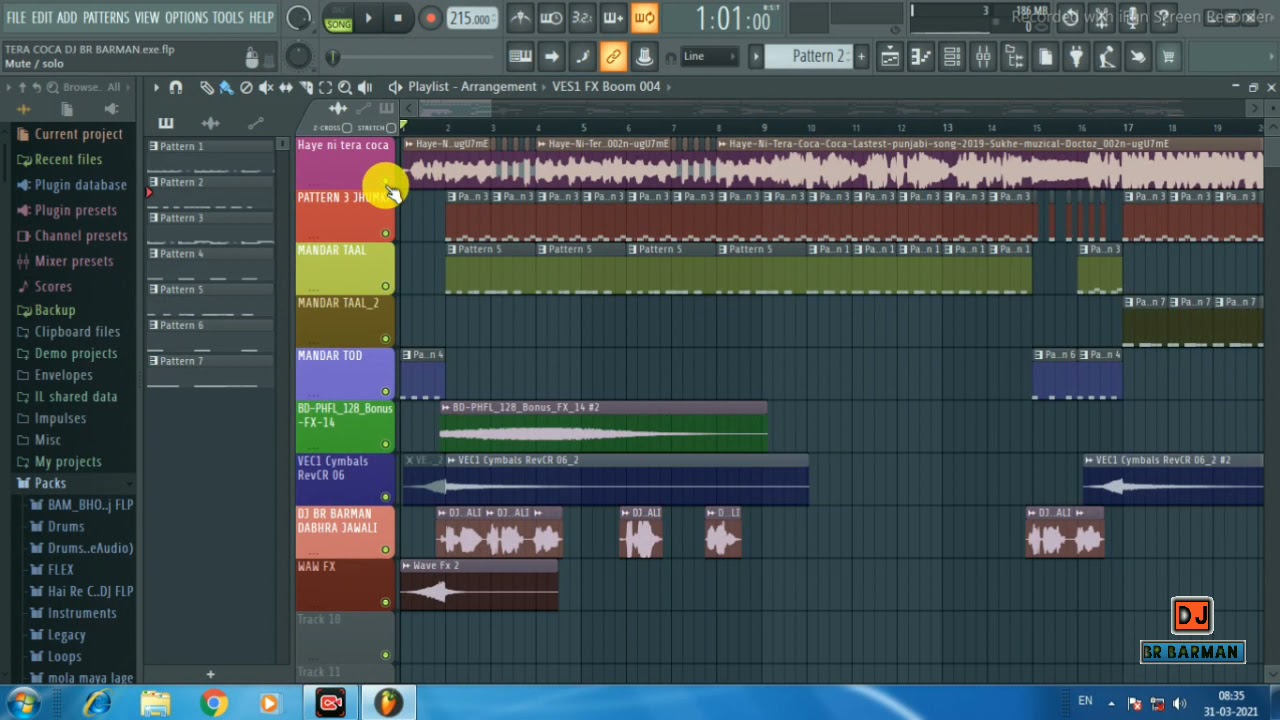Open the OPTIONS menu
The image size is (1280, 720).
(186, 18)
